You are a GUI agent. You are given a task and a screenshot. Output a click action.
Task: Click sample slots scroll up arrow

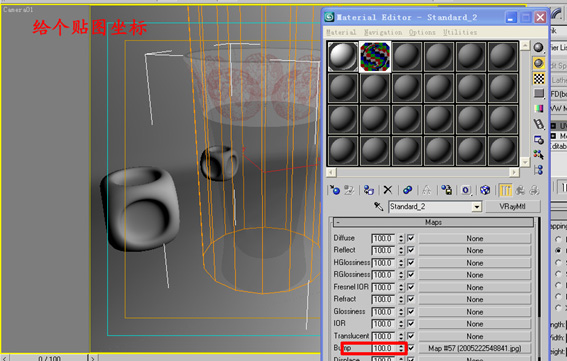[525, 46]
